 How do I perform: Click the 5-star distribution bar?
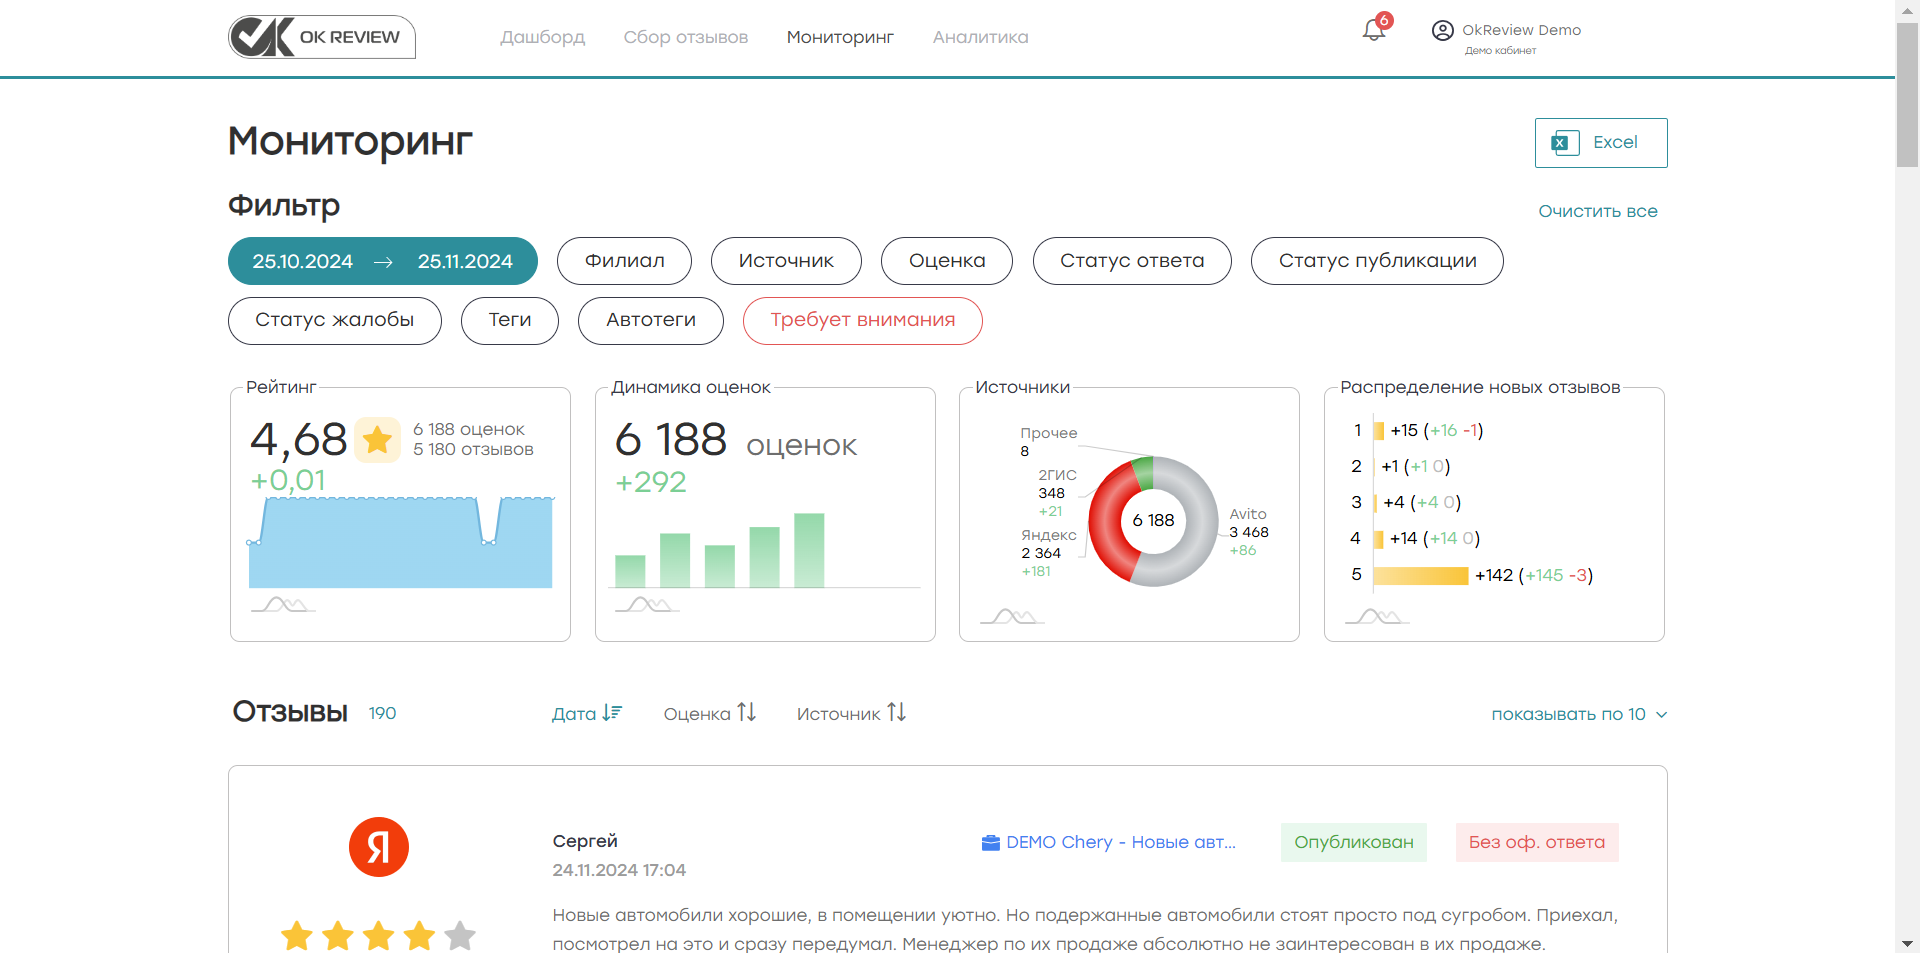[1420, 575]
